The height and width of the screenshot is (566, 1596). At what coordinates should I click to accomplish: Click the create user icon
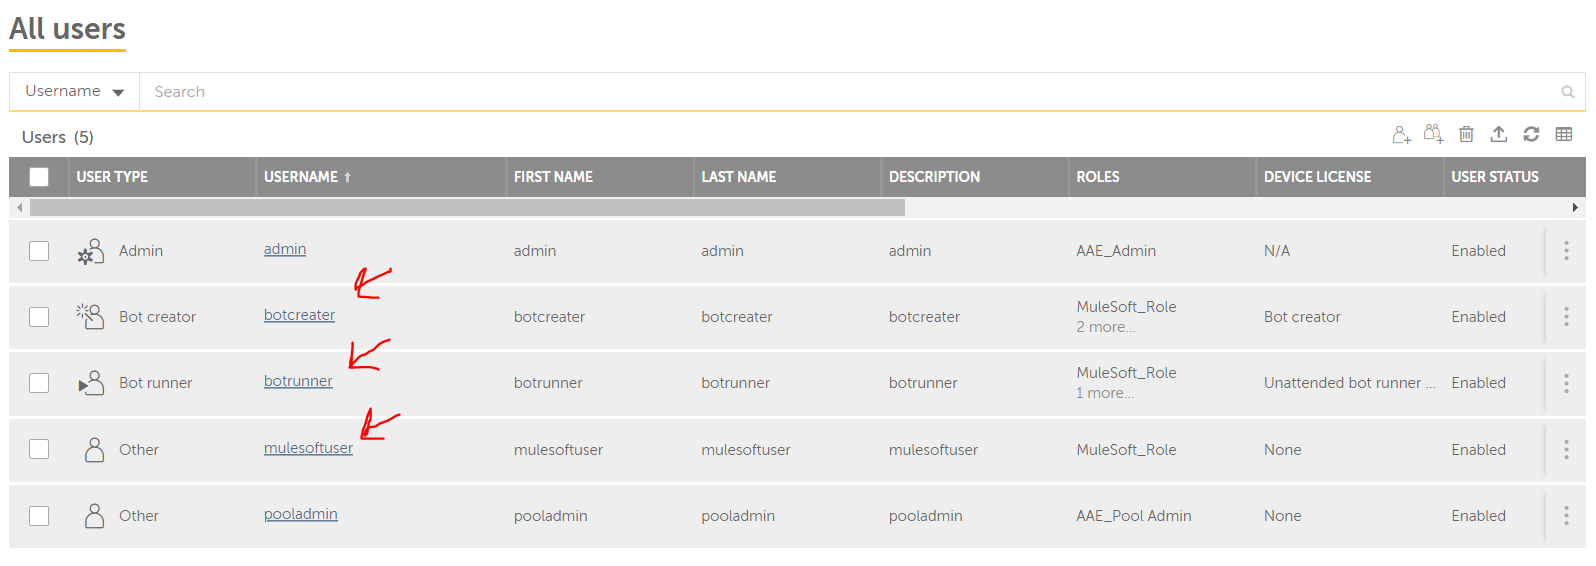[x=1401, y=135]
